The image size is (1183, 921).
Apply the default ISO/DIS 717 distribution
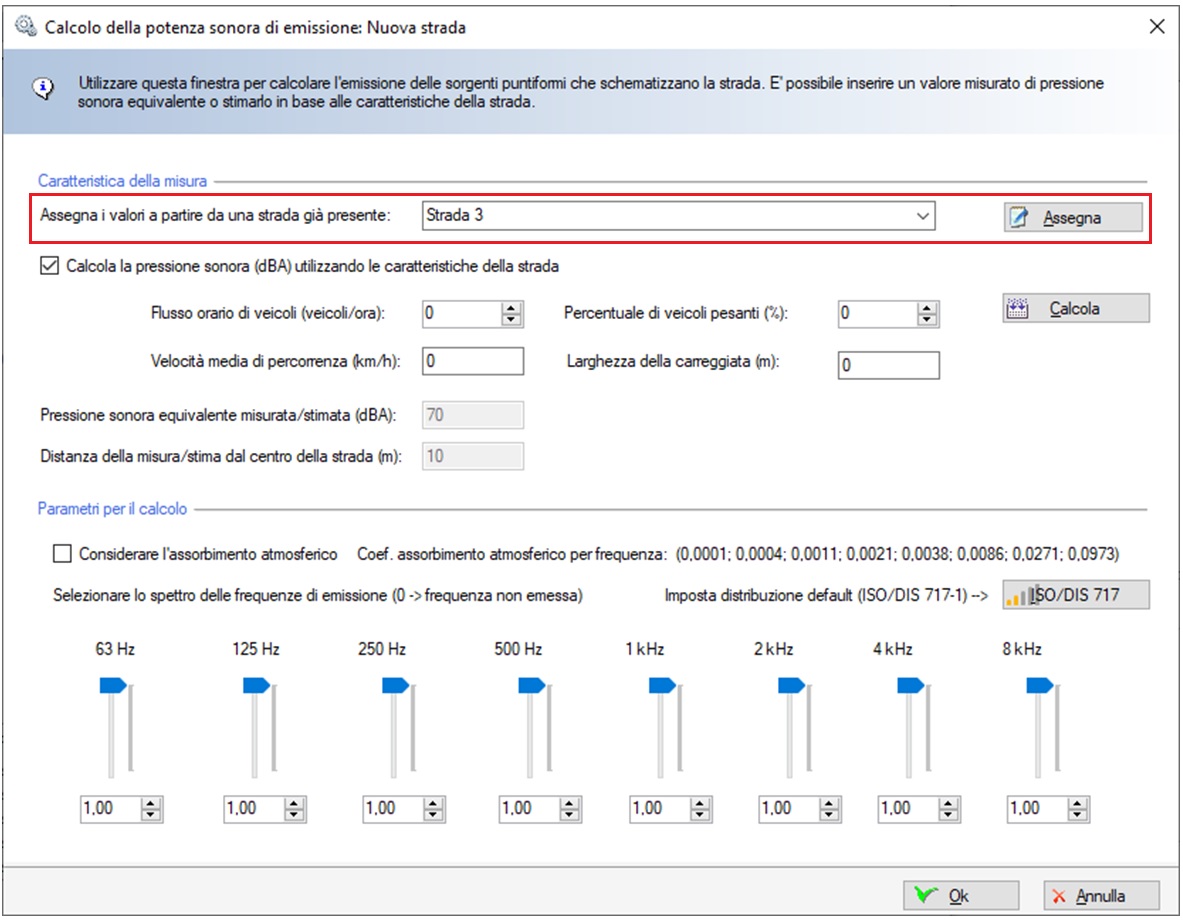pos(1076,594)
